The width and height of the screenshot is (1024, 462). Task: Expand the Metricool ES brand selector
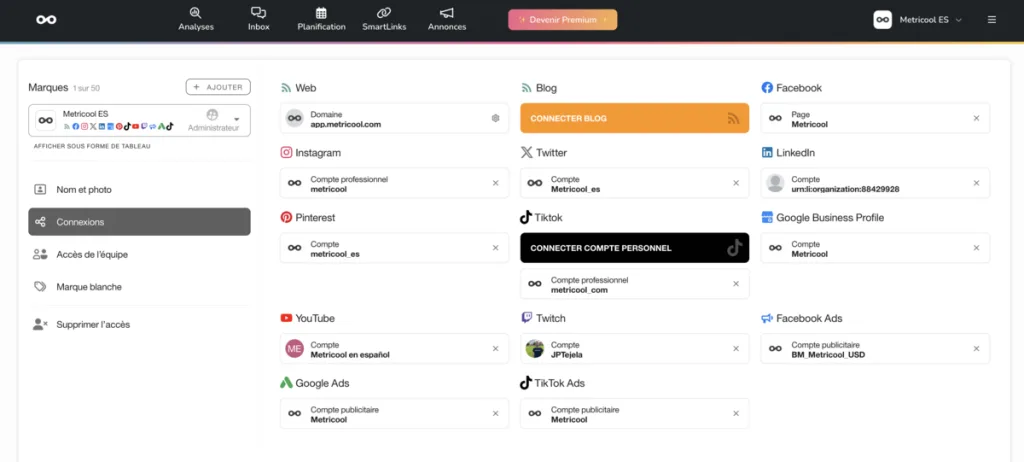[x=139, y=120]
